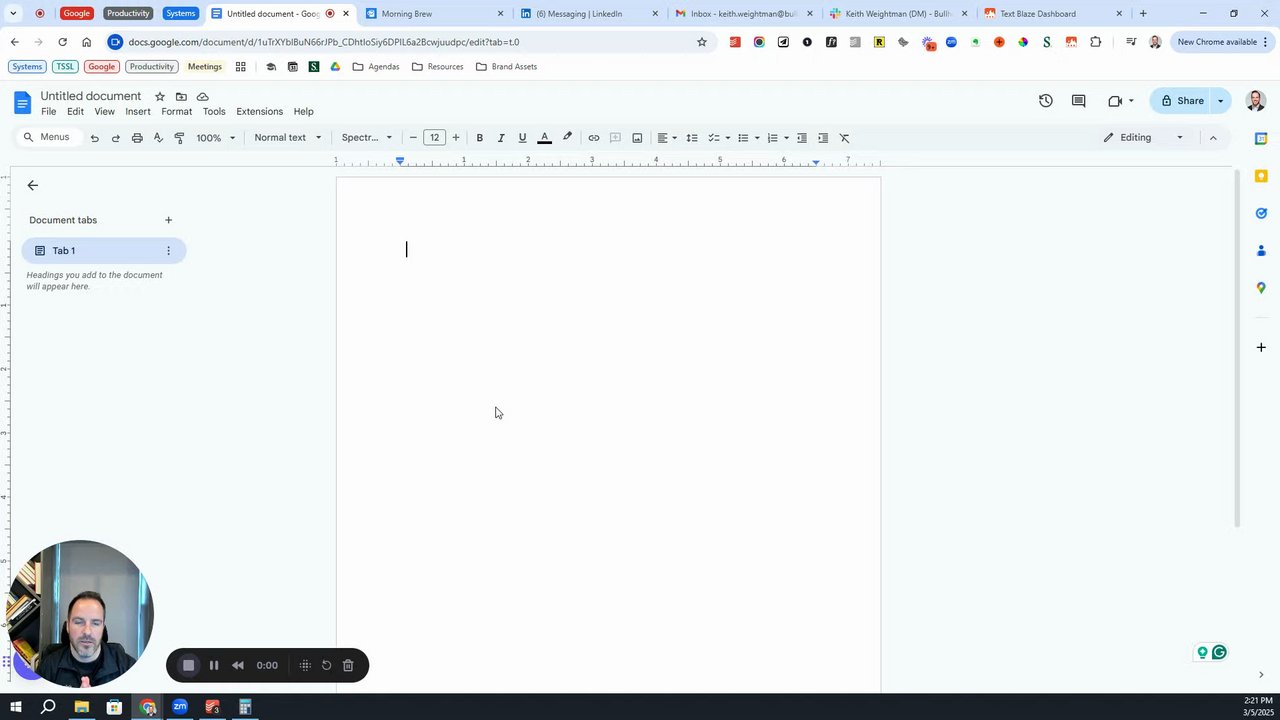The height and width of the screenshot is (720, 1280).
Task: Open the Tools menu
Action: click(214, 111)
